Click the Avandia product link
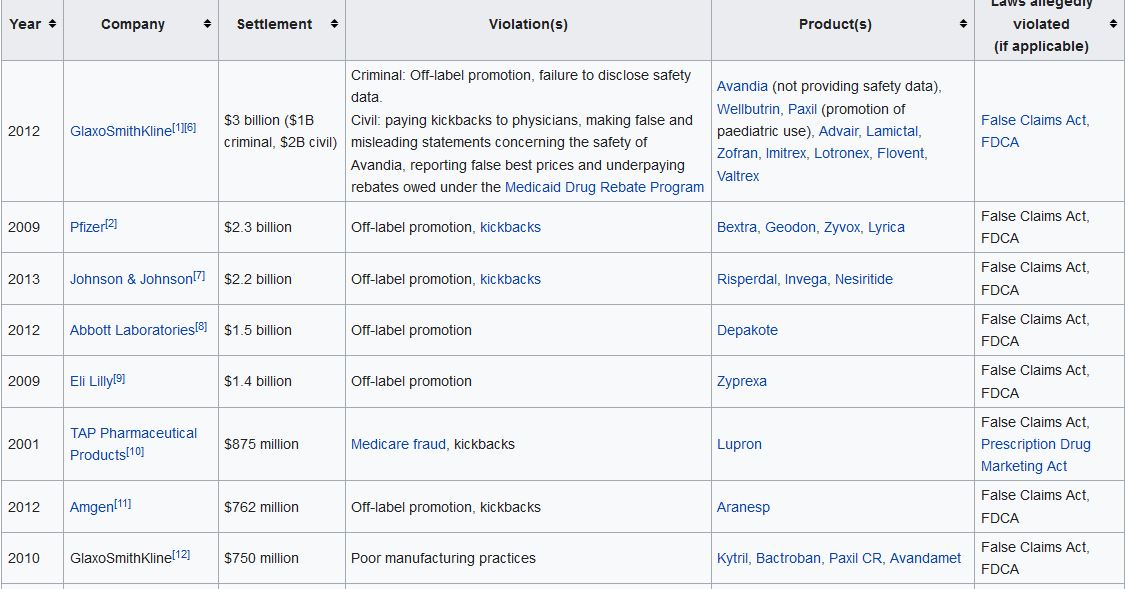This screenshot has width=1131, height=589. click(742, 87)
